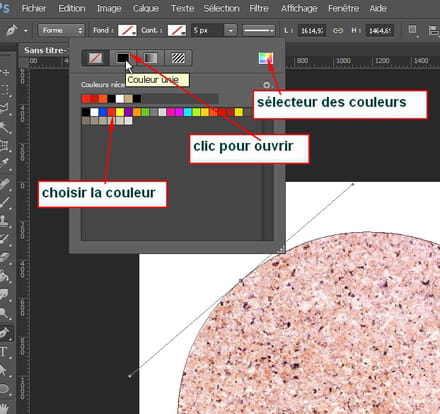Select the Healing Brush tool
The width and height of the screenshot is (440, 414).
click(x=5, y=184)
